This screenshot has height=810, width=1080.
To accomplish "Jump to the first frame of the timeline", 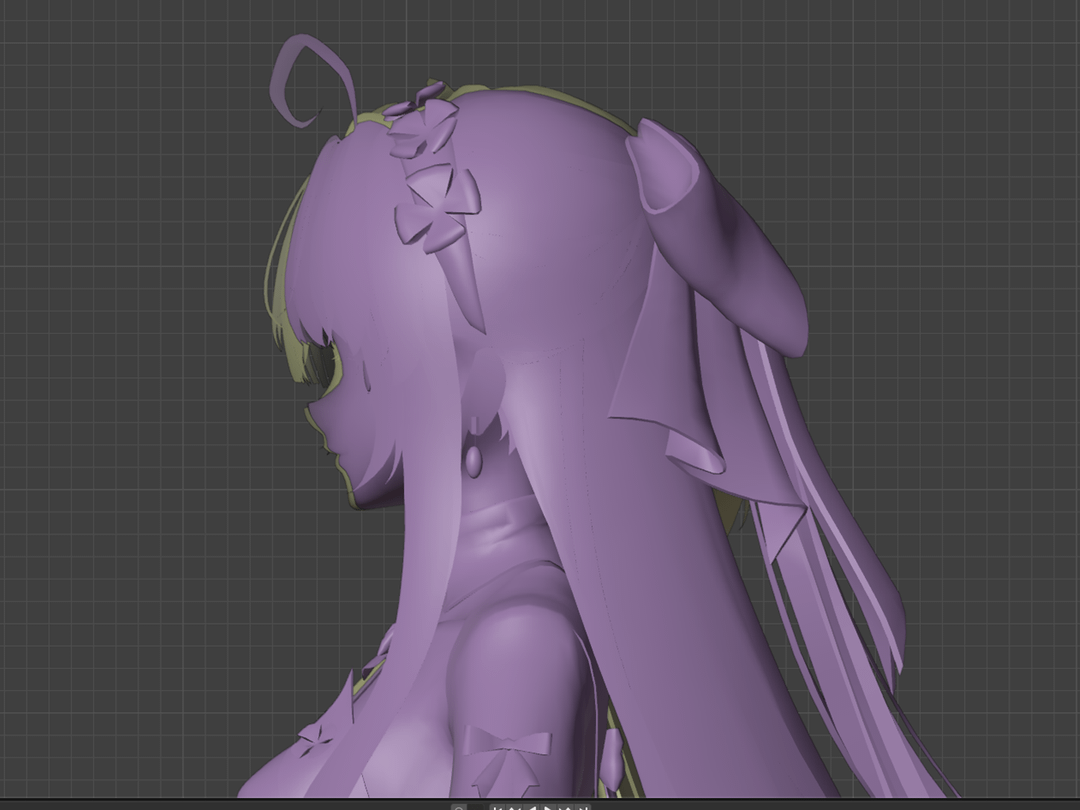I will pyautogui.click(x=497, y=807).
